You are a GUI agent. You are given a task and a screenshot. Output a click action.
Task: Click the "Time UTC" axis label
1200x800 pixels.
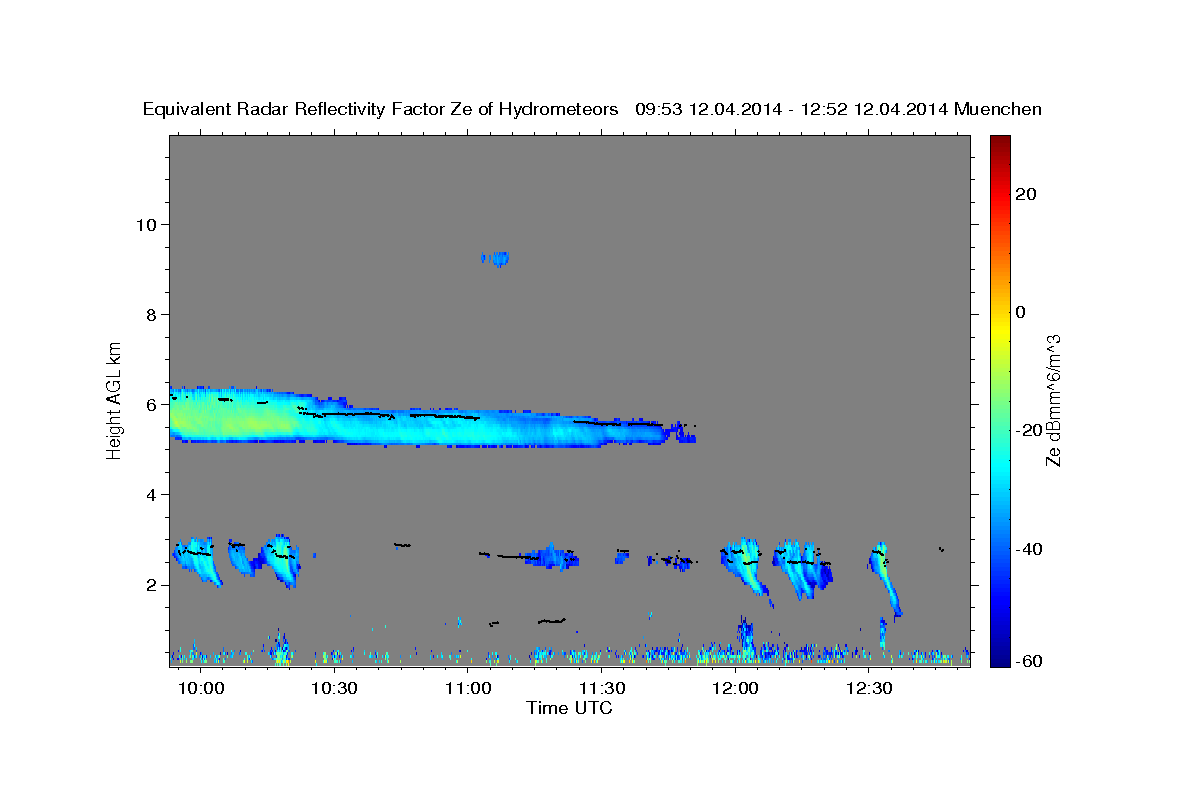pos(569,708)
